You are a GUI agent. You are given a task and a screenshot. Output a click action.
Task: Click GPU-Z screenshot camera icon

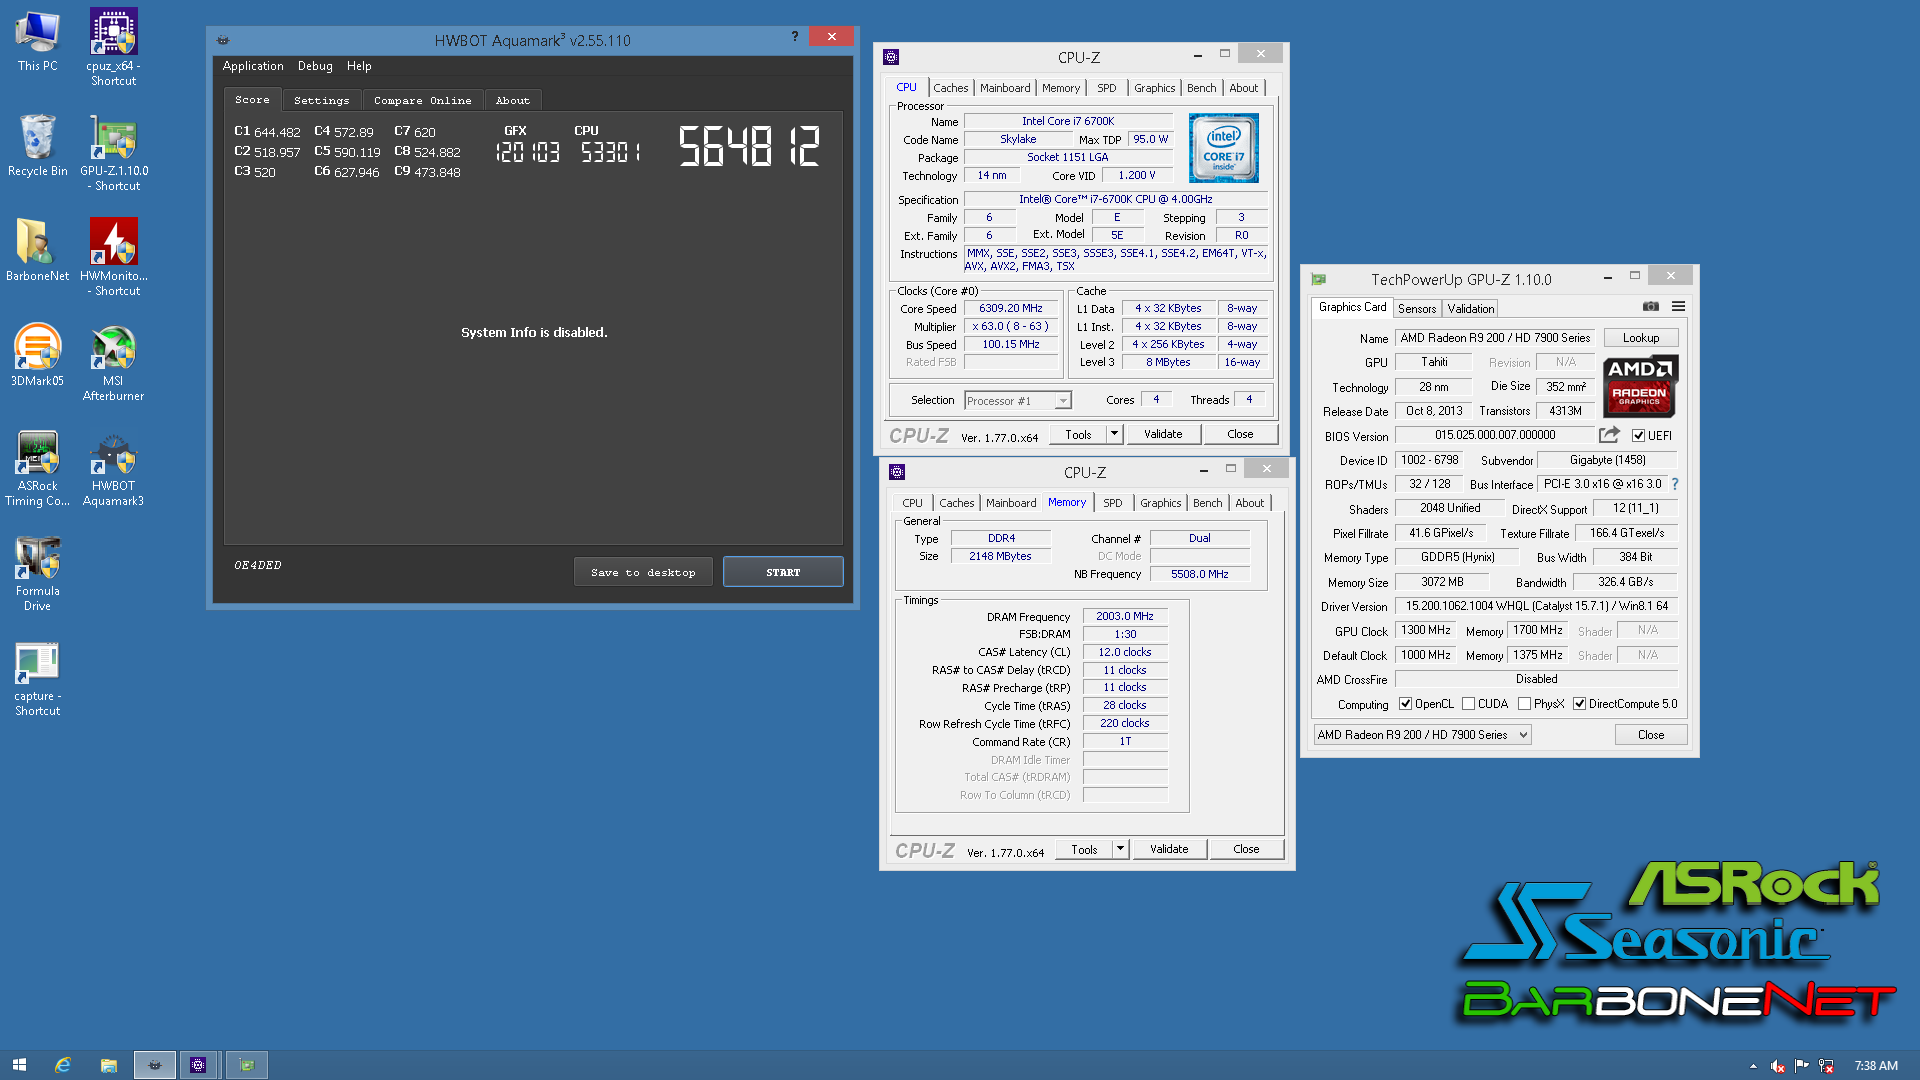[x=1651, y=306]
